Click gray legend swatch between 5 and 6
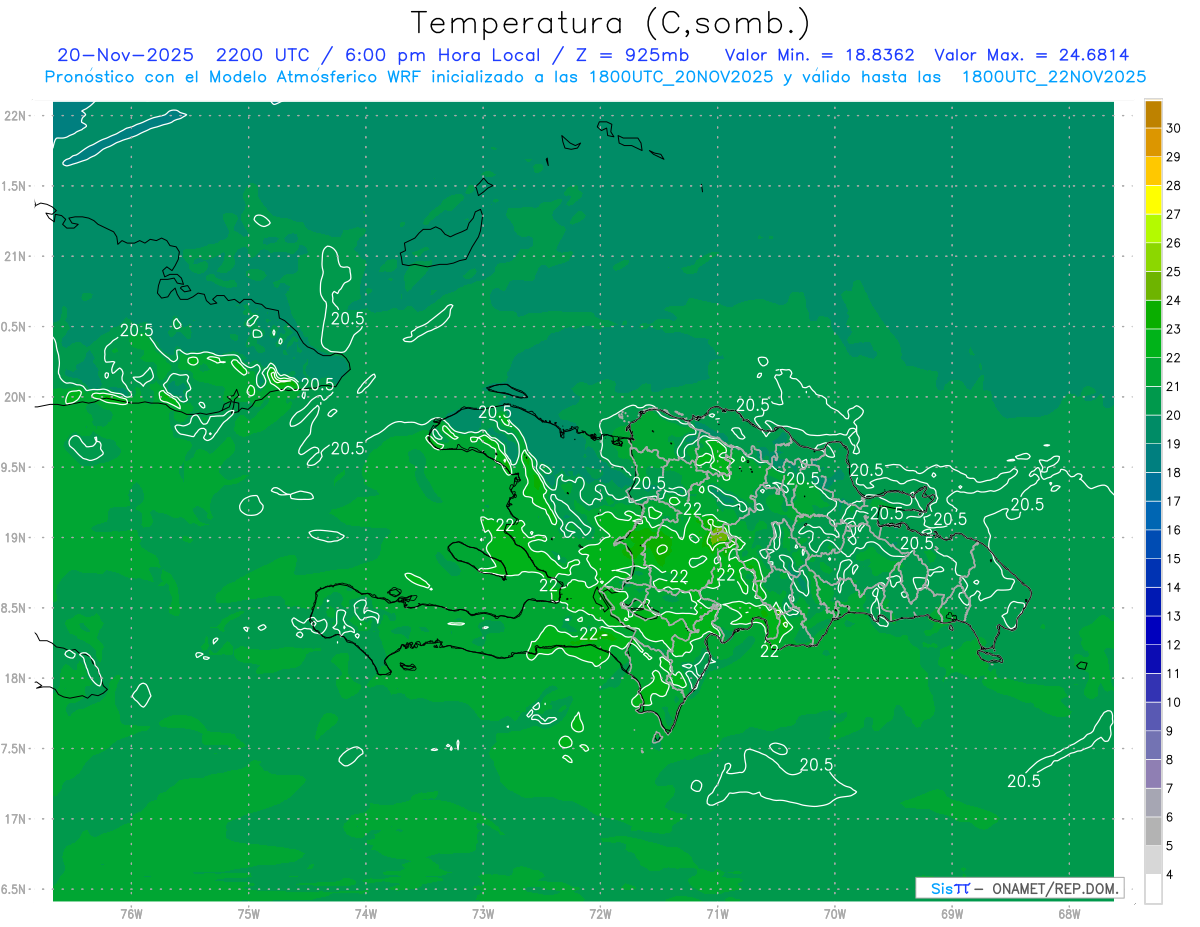 [x=1153, y=832]
